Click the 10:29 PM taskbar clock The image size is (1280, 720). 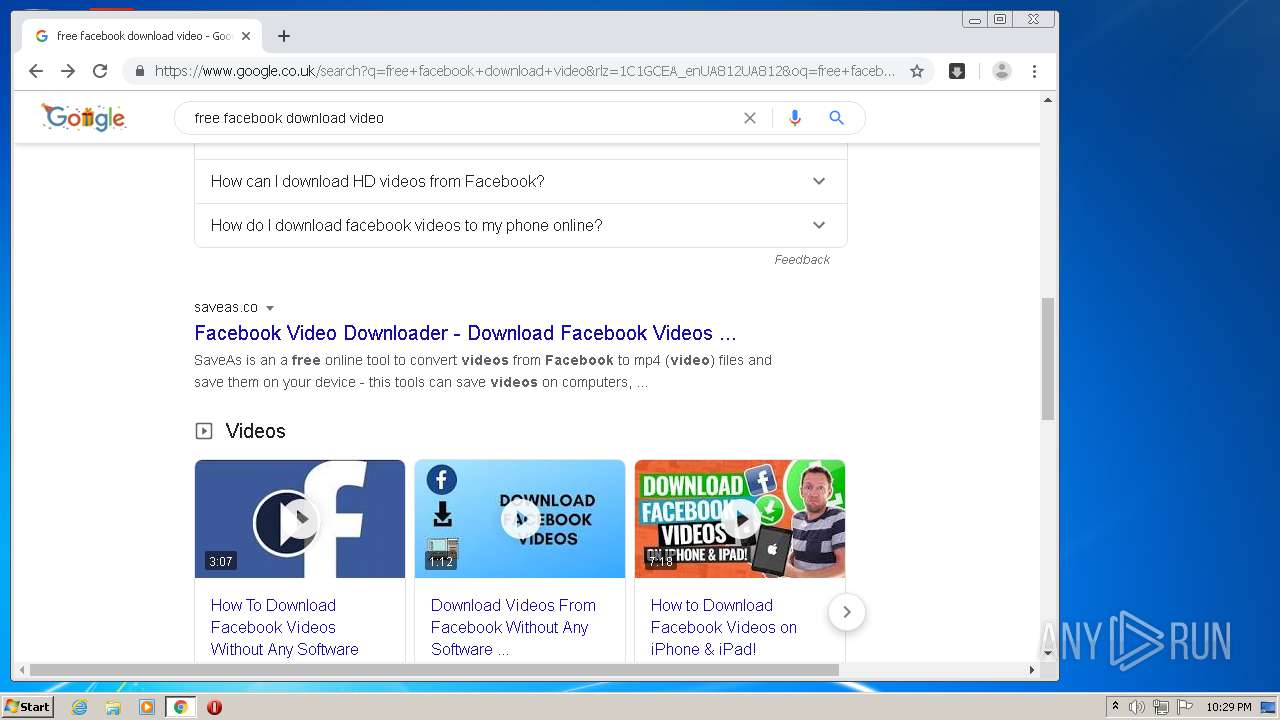[x=1228, y=707]
